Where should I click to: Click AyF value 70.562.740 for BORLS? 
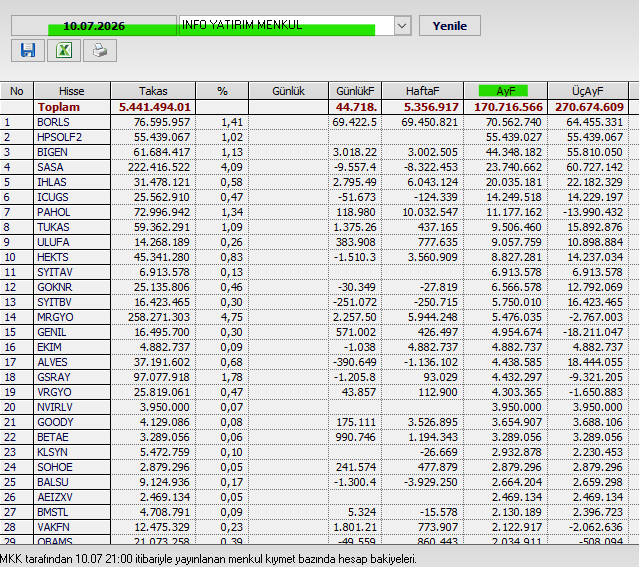click(513, 122)
